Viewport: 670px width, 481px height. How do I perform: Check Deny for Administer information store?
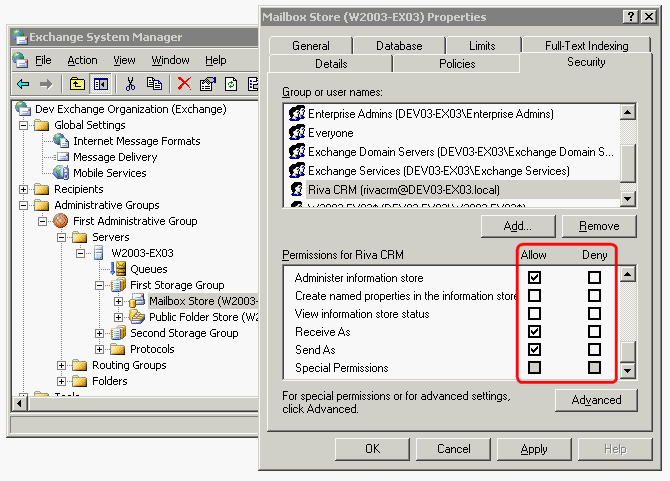pos(594,277)
